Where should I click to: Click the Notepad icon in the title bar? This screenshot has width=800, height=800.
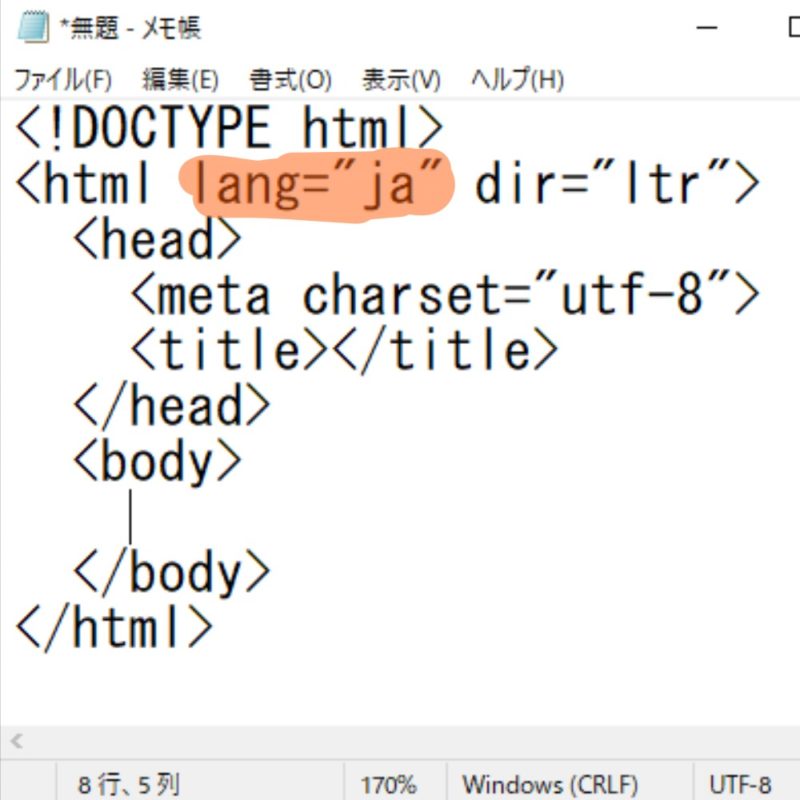click(33, 27)
